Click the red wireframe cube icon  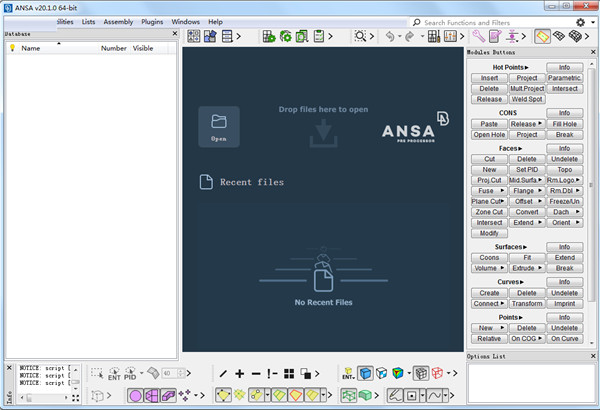[x=437, y=373]
